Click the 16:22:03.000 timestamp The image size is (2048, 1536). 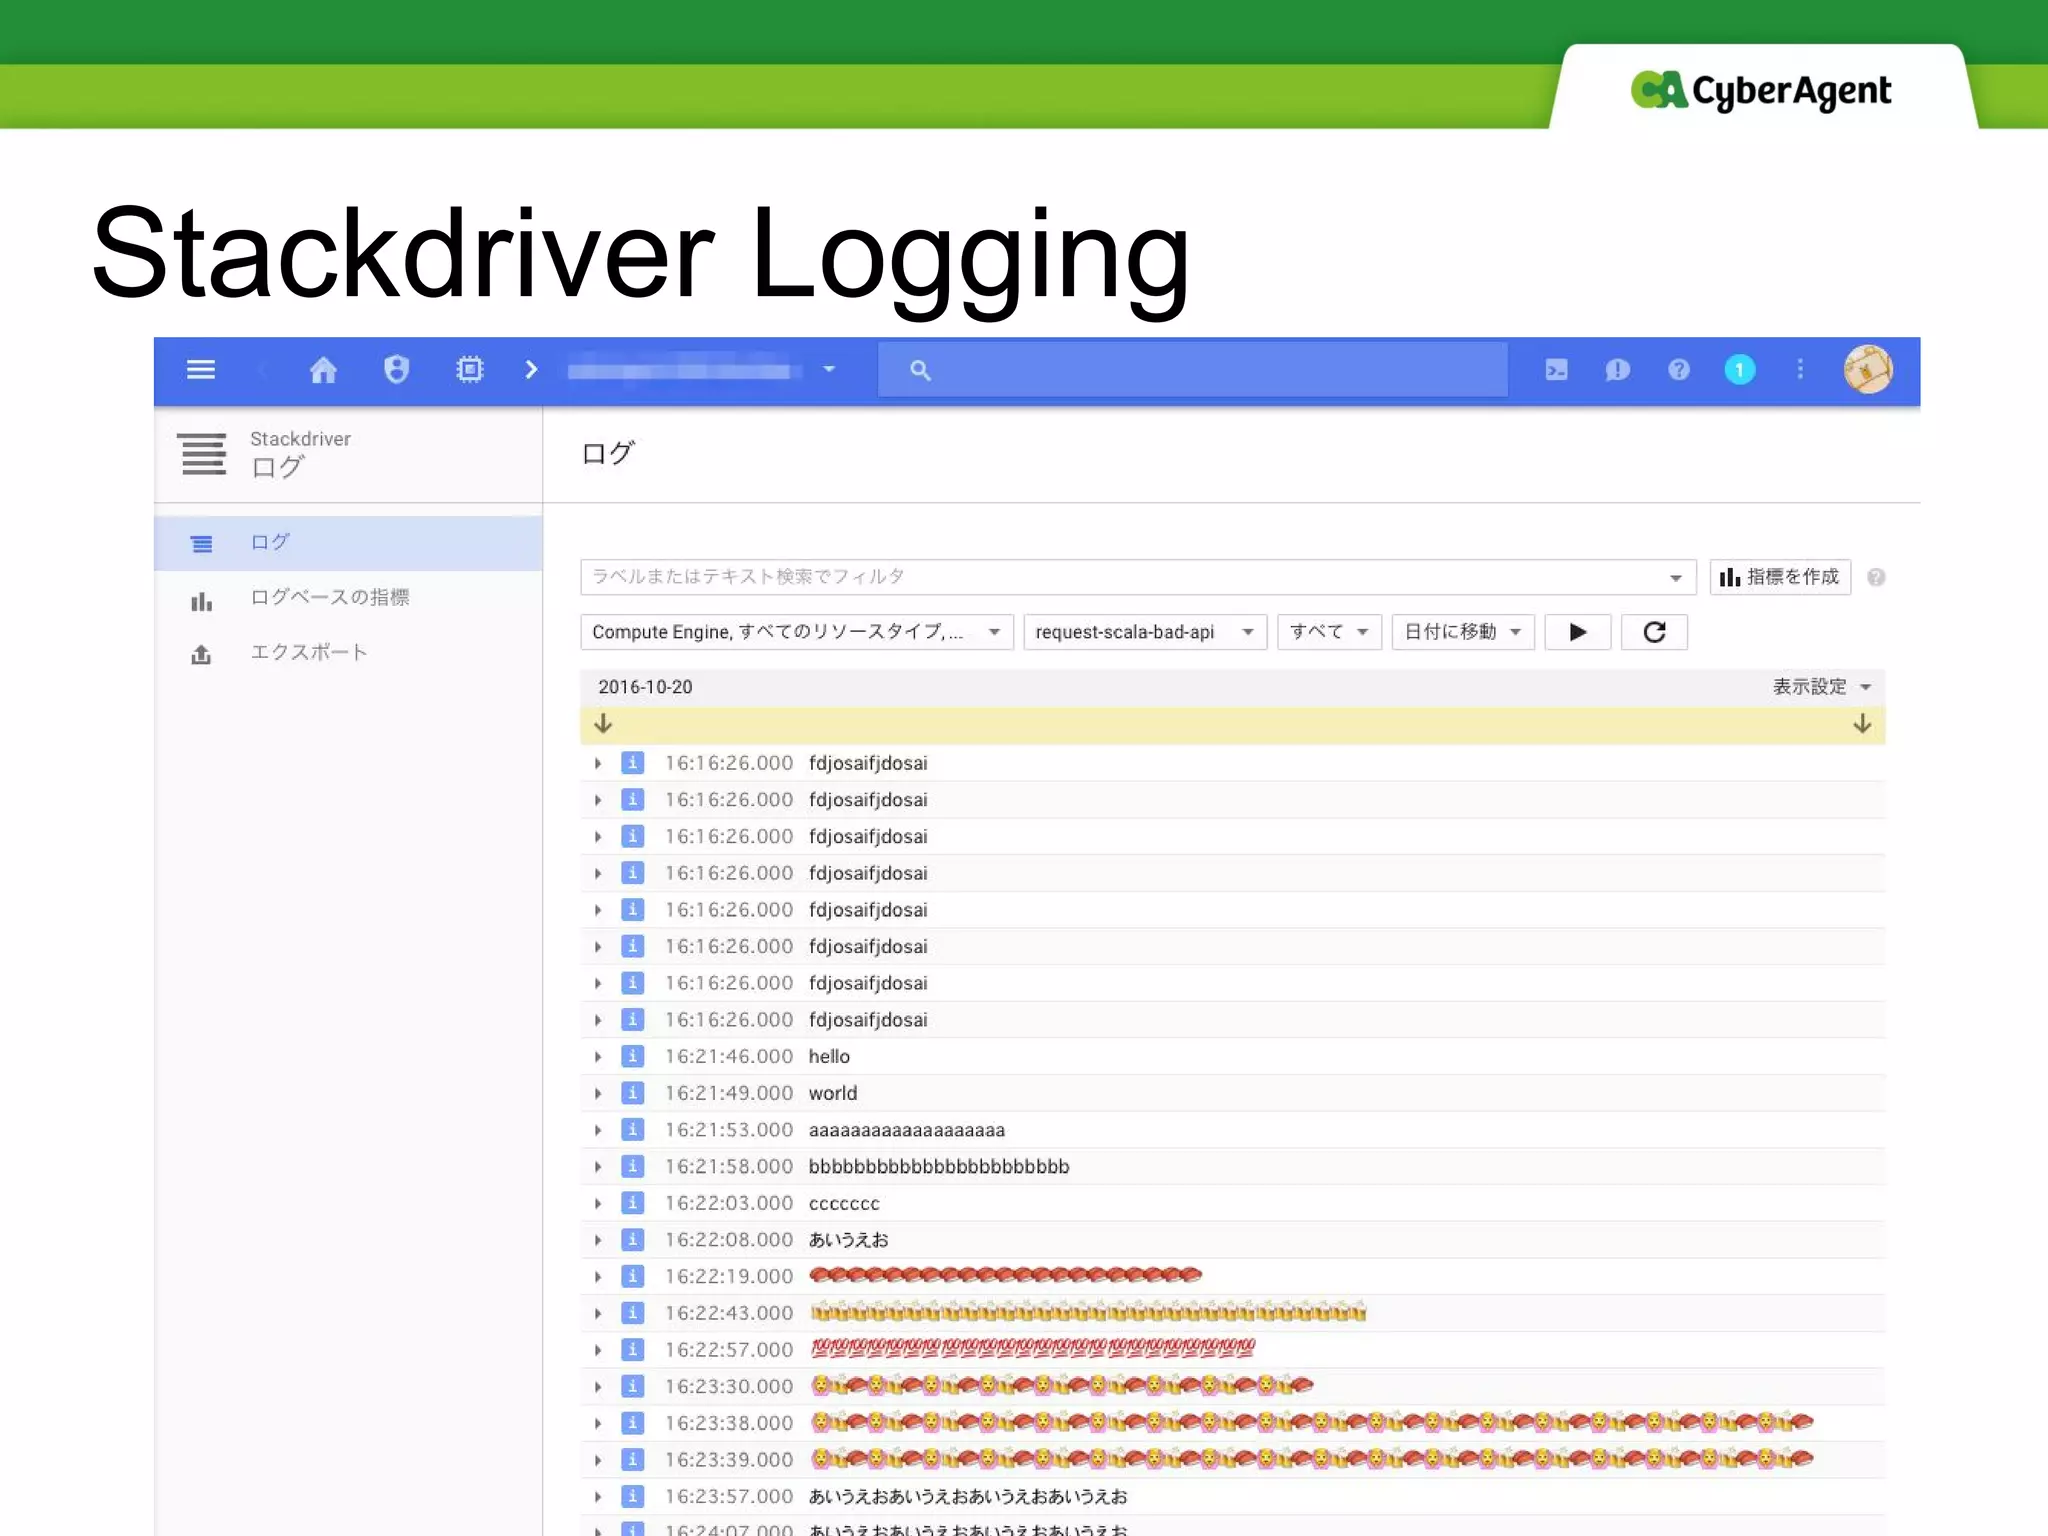(x=729, y=1204)
